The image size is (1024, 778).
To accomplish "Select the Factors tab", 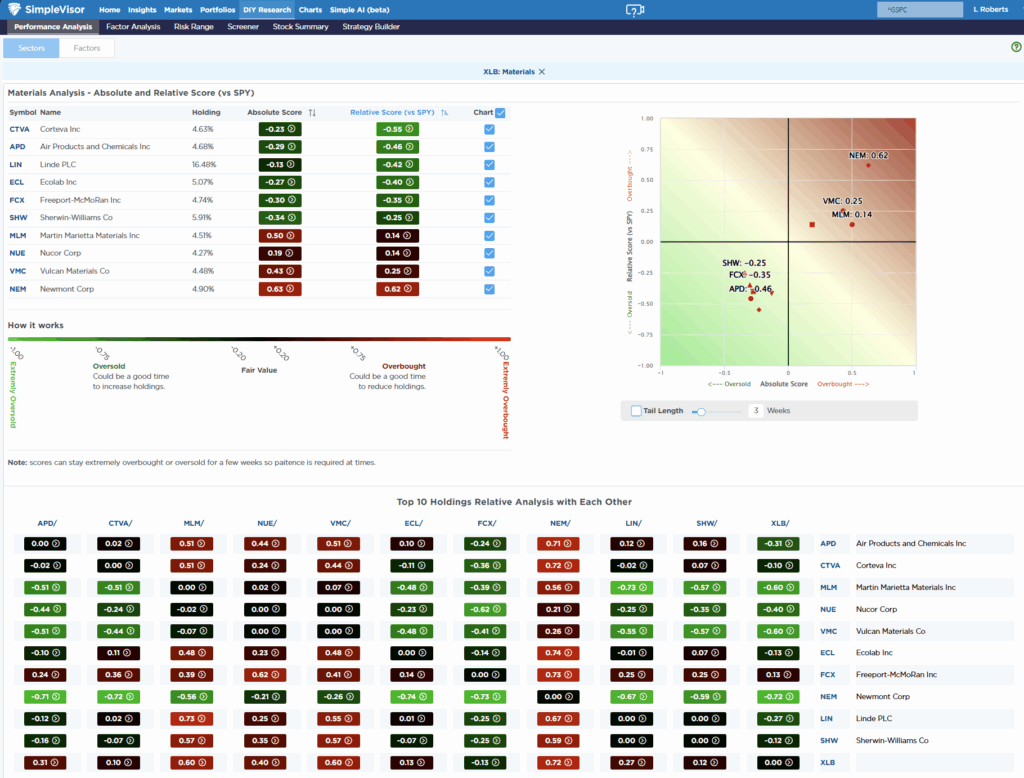I will click(x=87, y=47).
